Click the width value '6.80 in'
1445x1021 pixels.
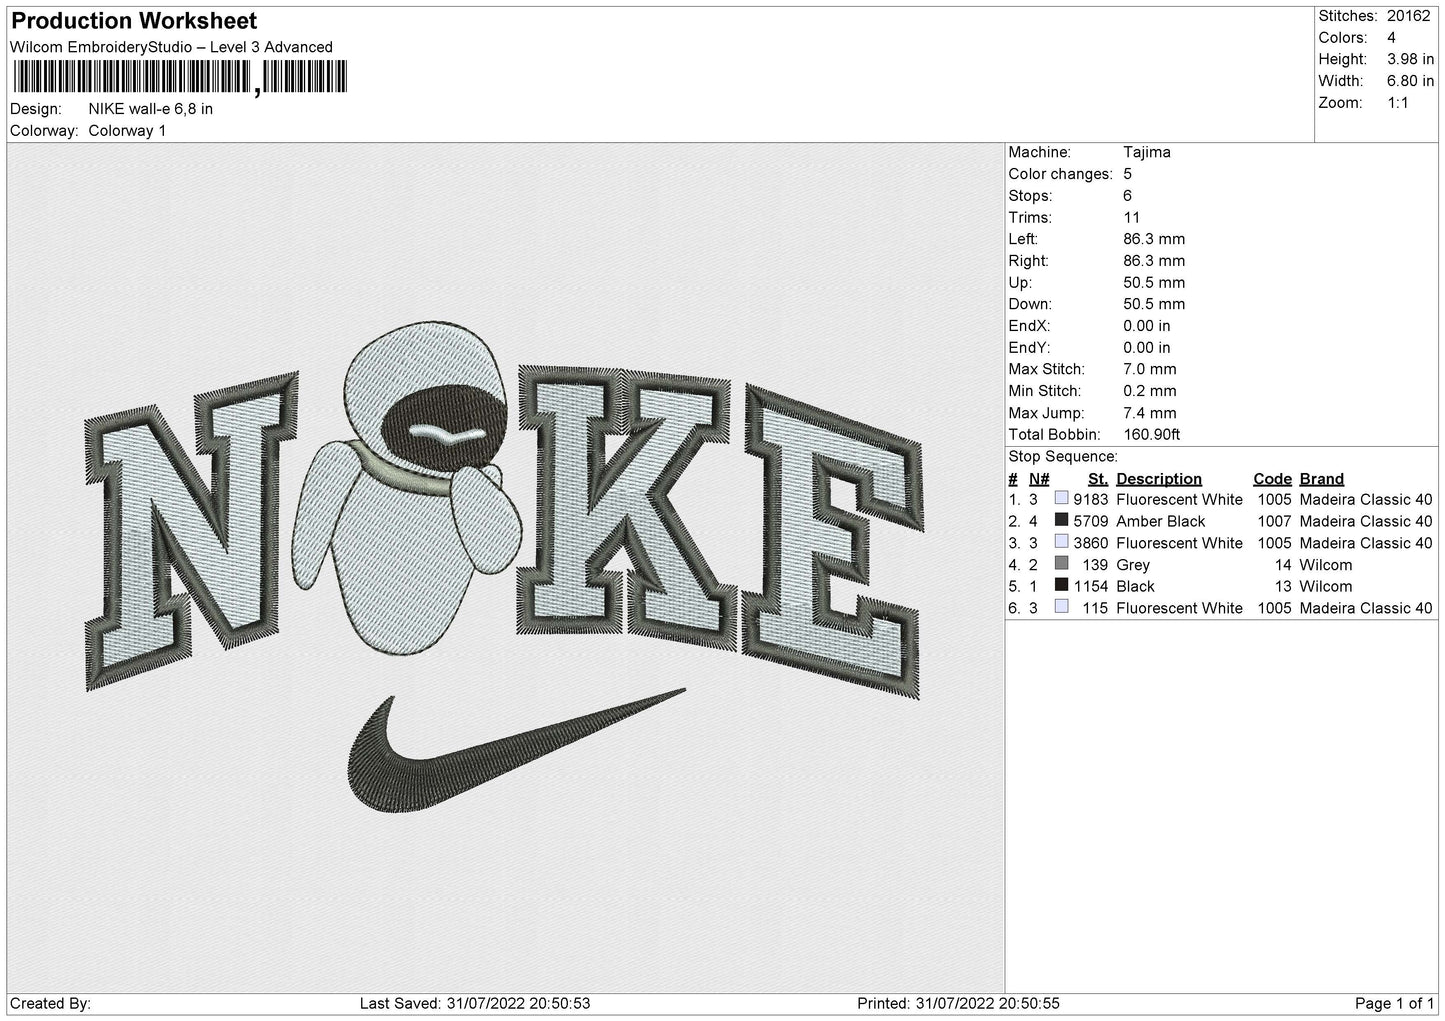pos(1410,81)
